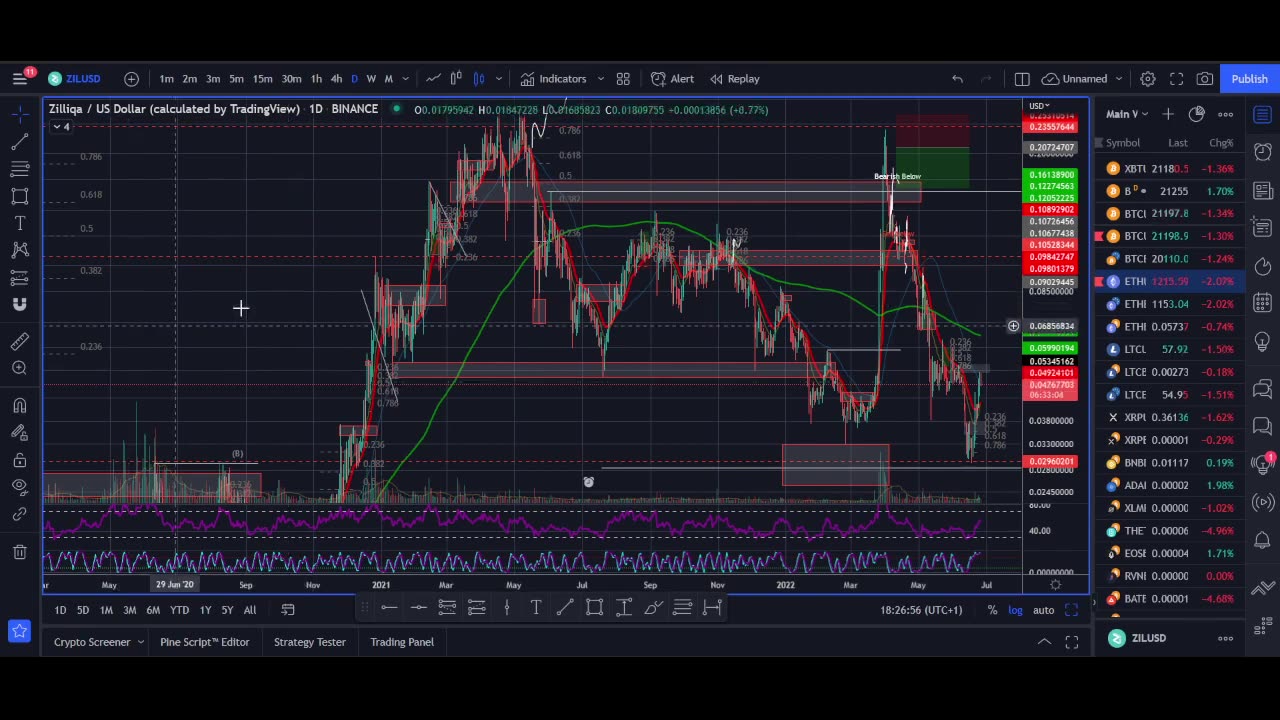Image resolution: width=1280 pixels, height=720 pixels.
Task: Expand the Crypto Screener dropdown arrow
Action: 141,642
